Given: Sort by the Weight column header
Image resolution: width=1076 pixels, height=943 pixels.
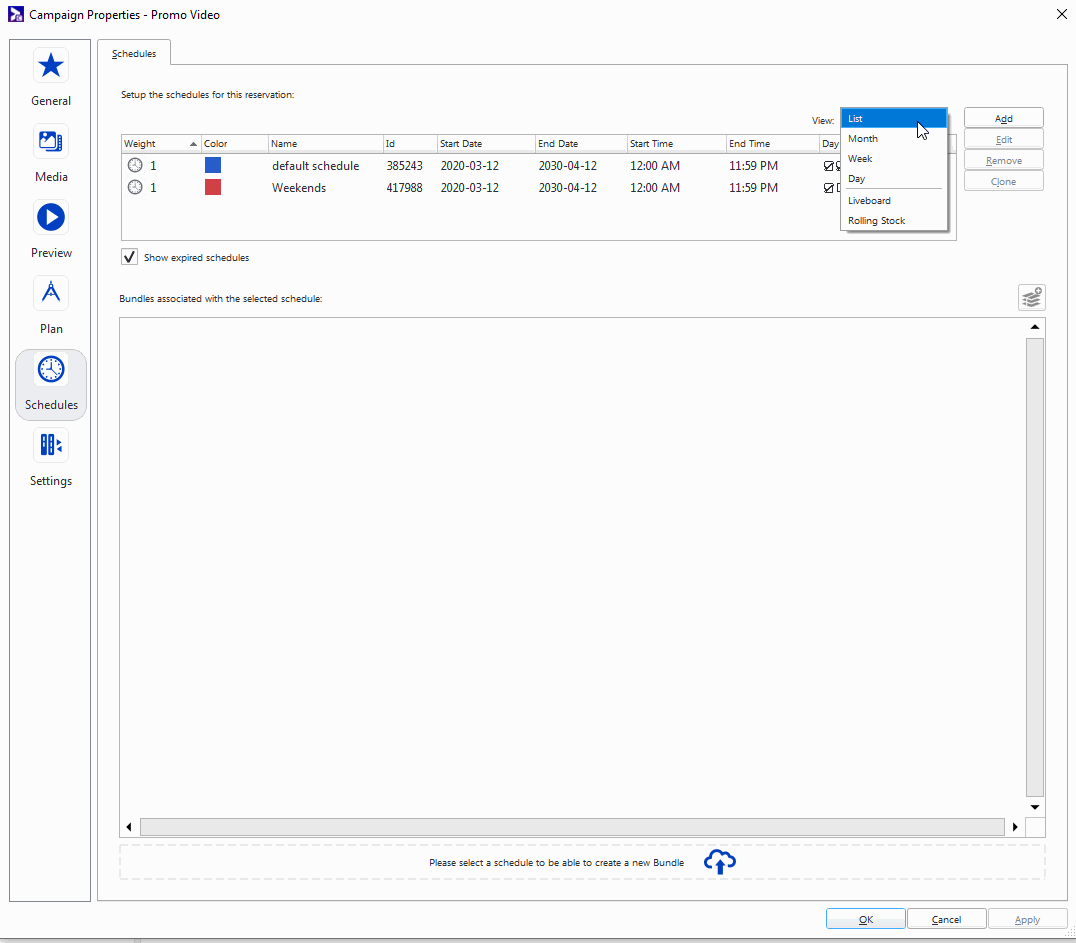Looking at the screenshot, I should tap(160, 144).
